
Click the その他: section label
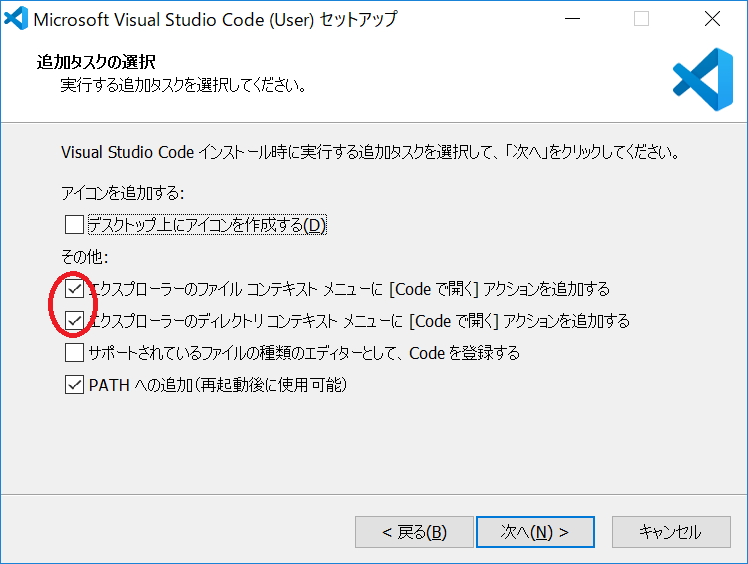pos(85,257)
